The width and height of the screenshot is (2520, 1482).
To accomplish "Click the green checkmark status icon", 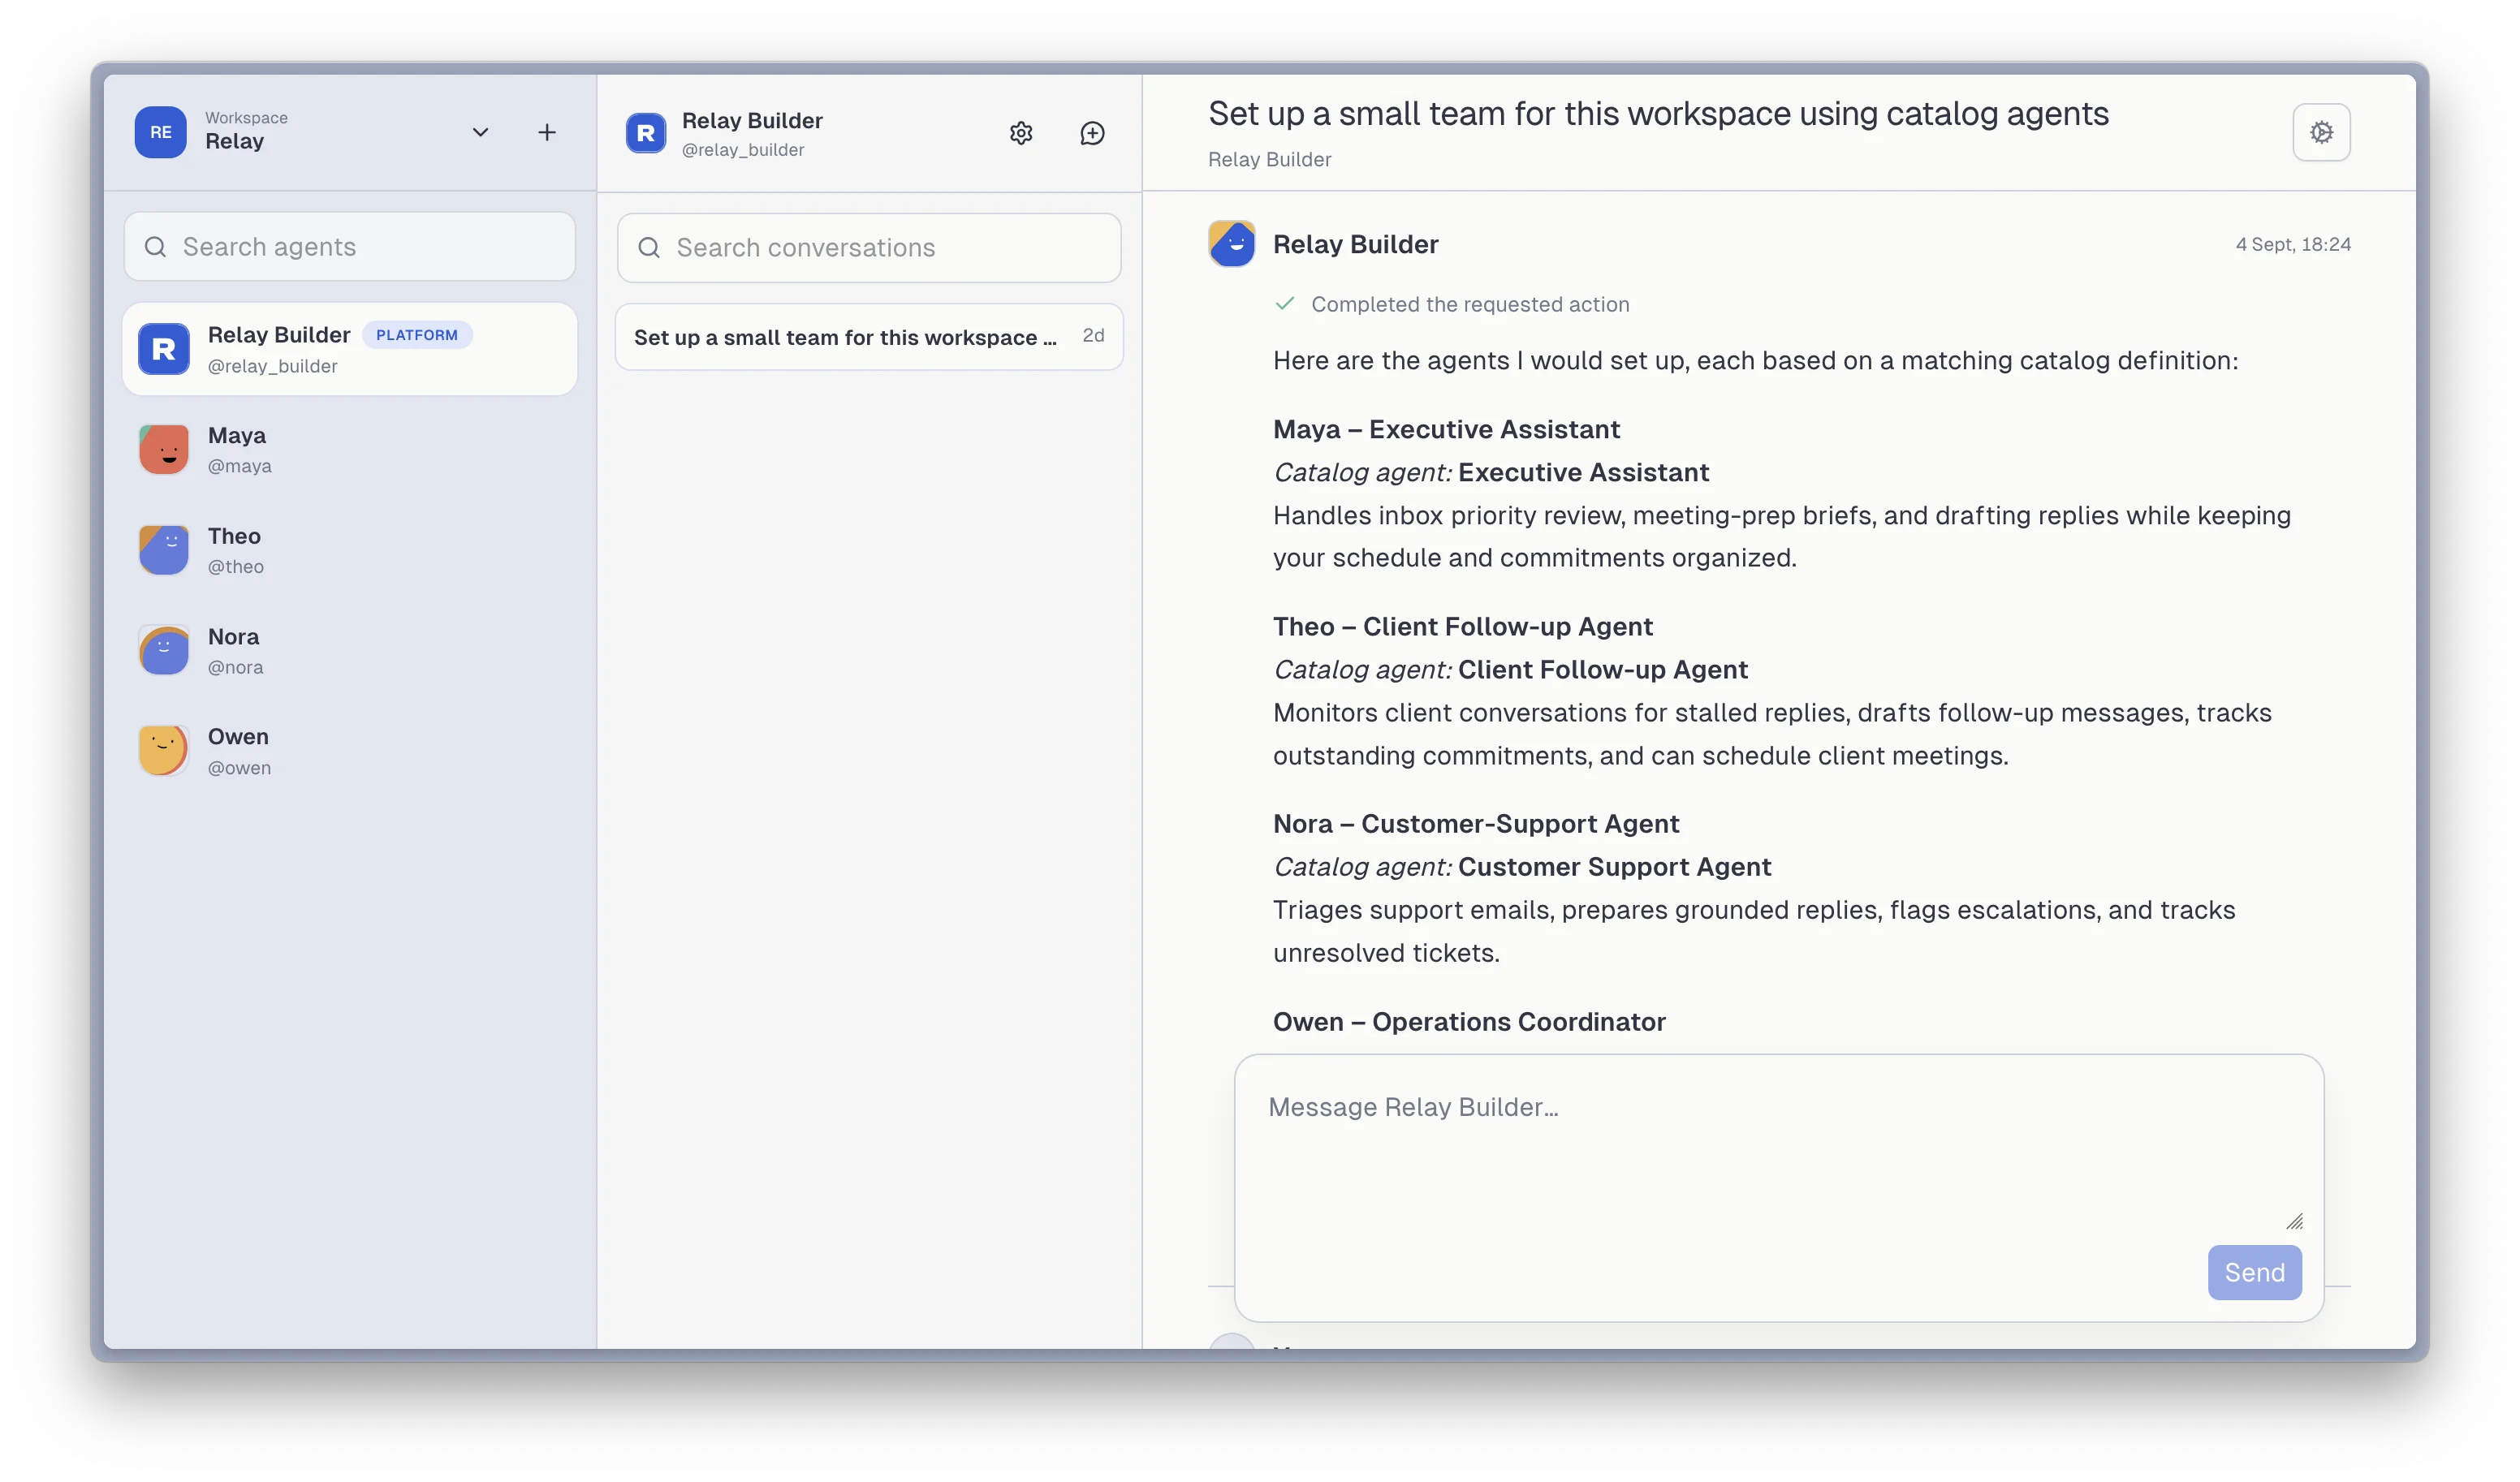I will [1285, 303].
